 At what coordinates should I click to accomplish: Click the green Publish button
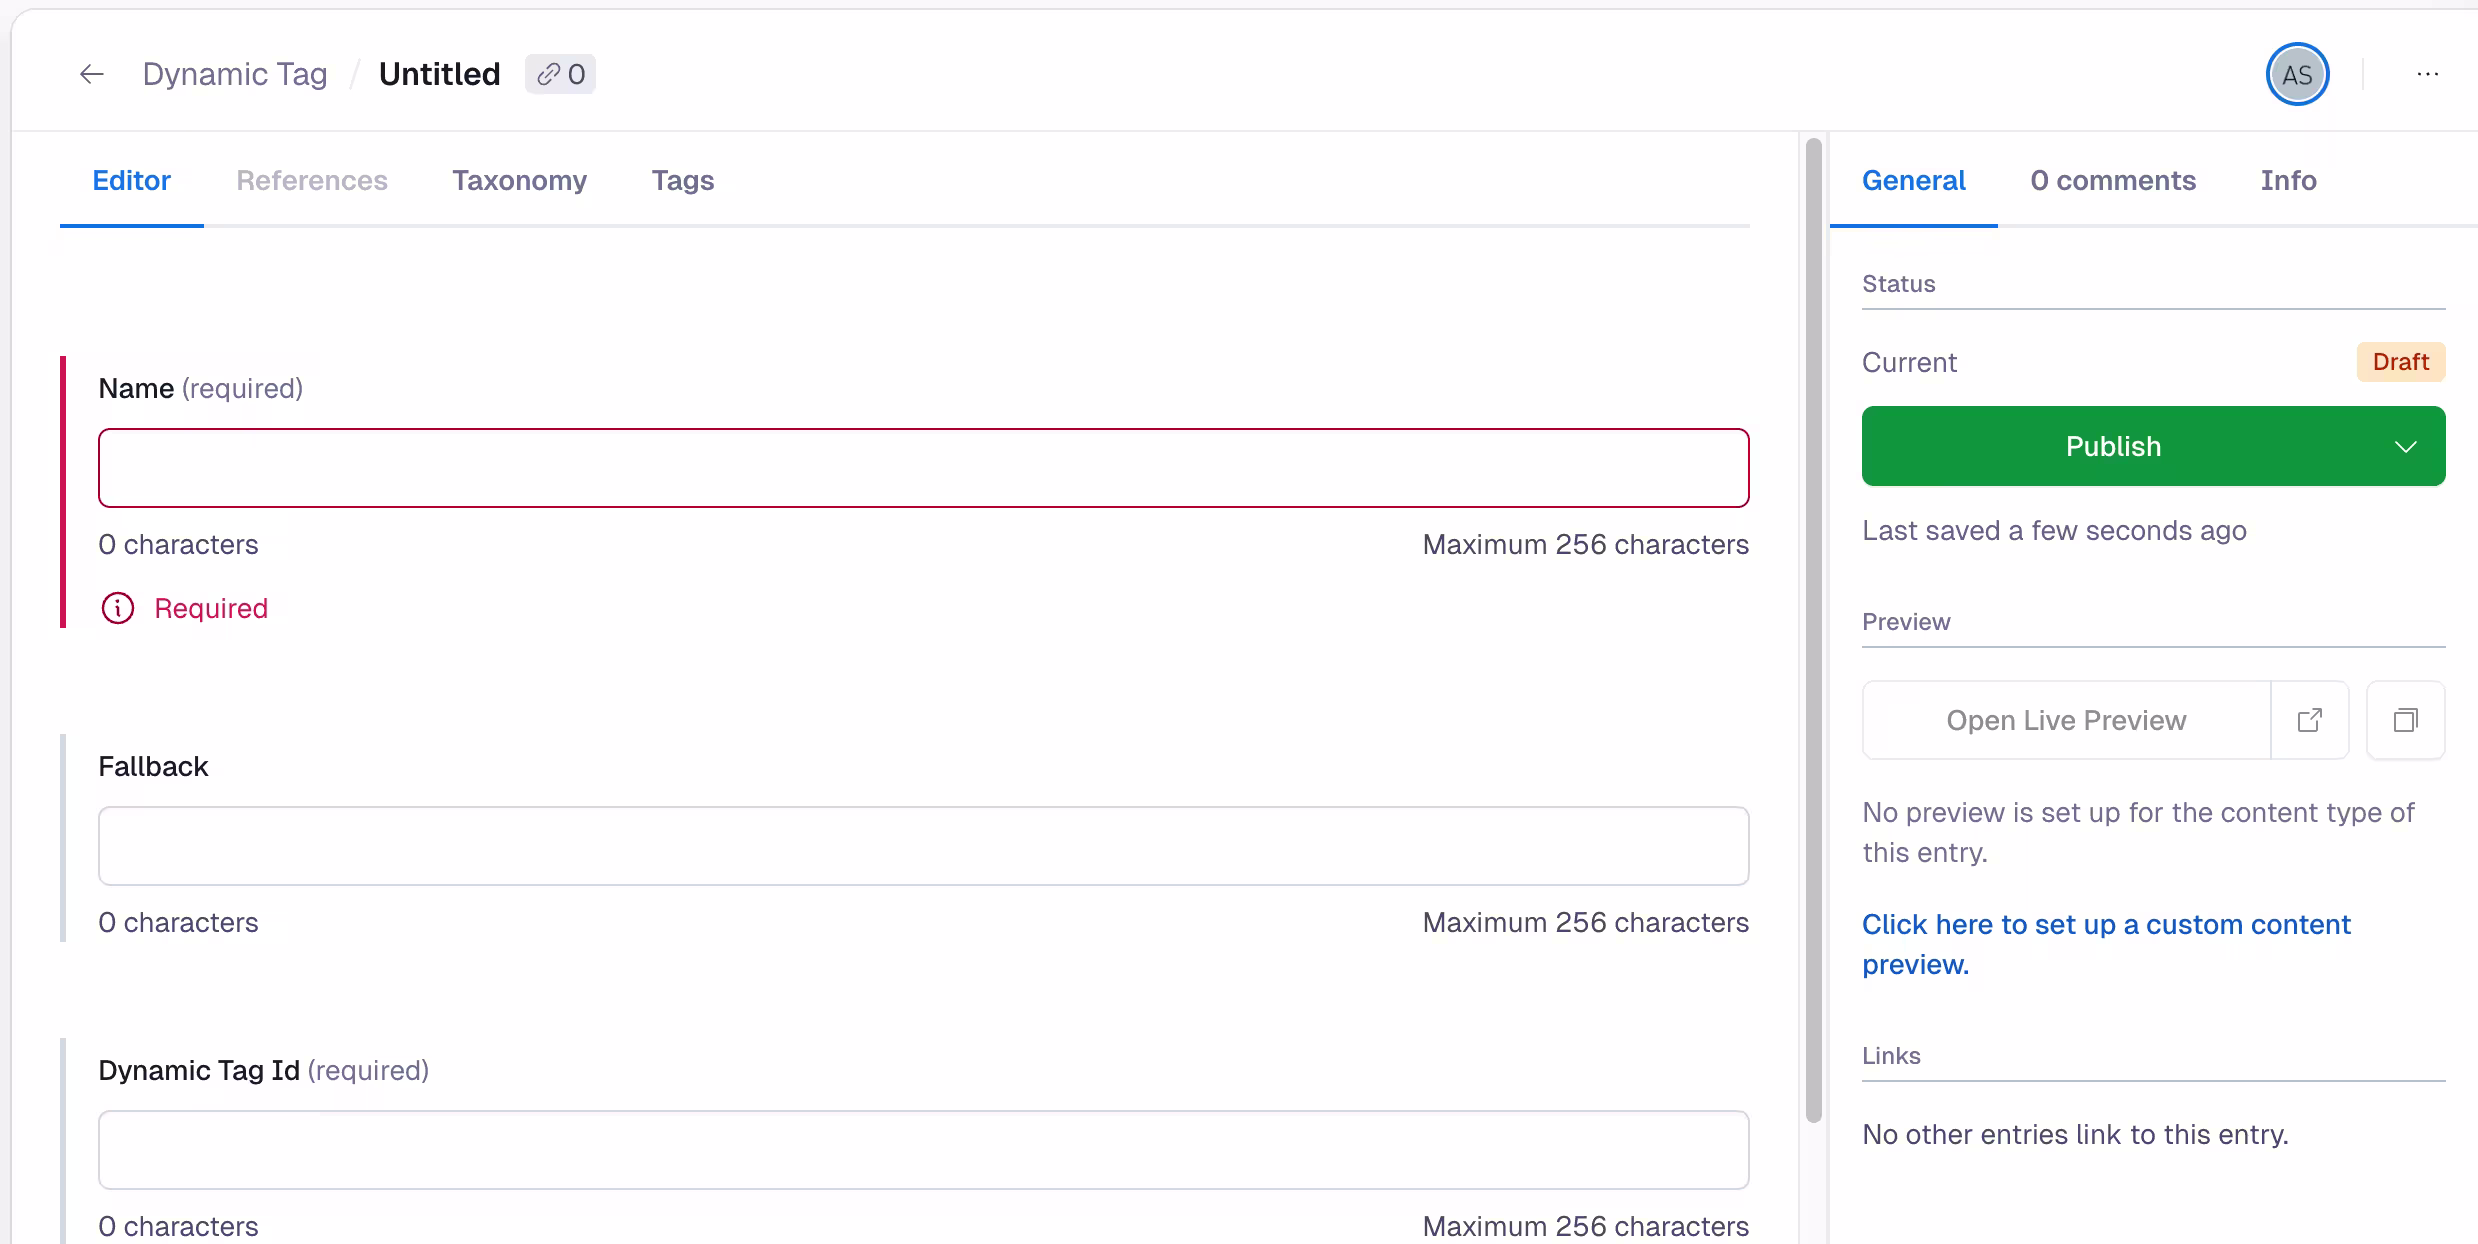click(2114, 446)
